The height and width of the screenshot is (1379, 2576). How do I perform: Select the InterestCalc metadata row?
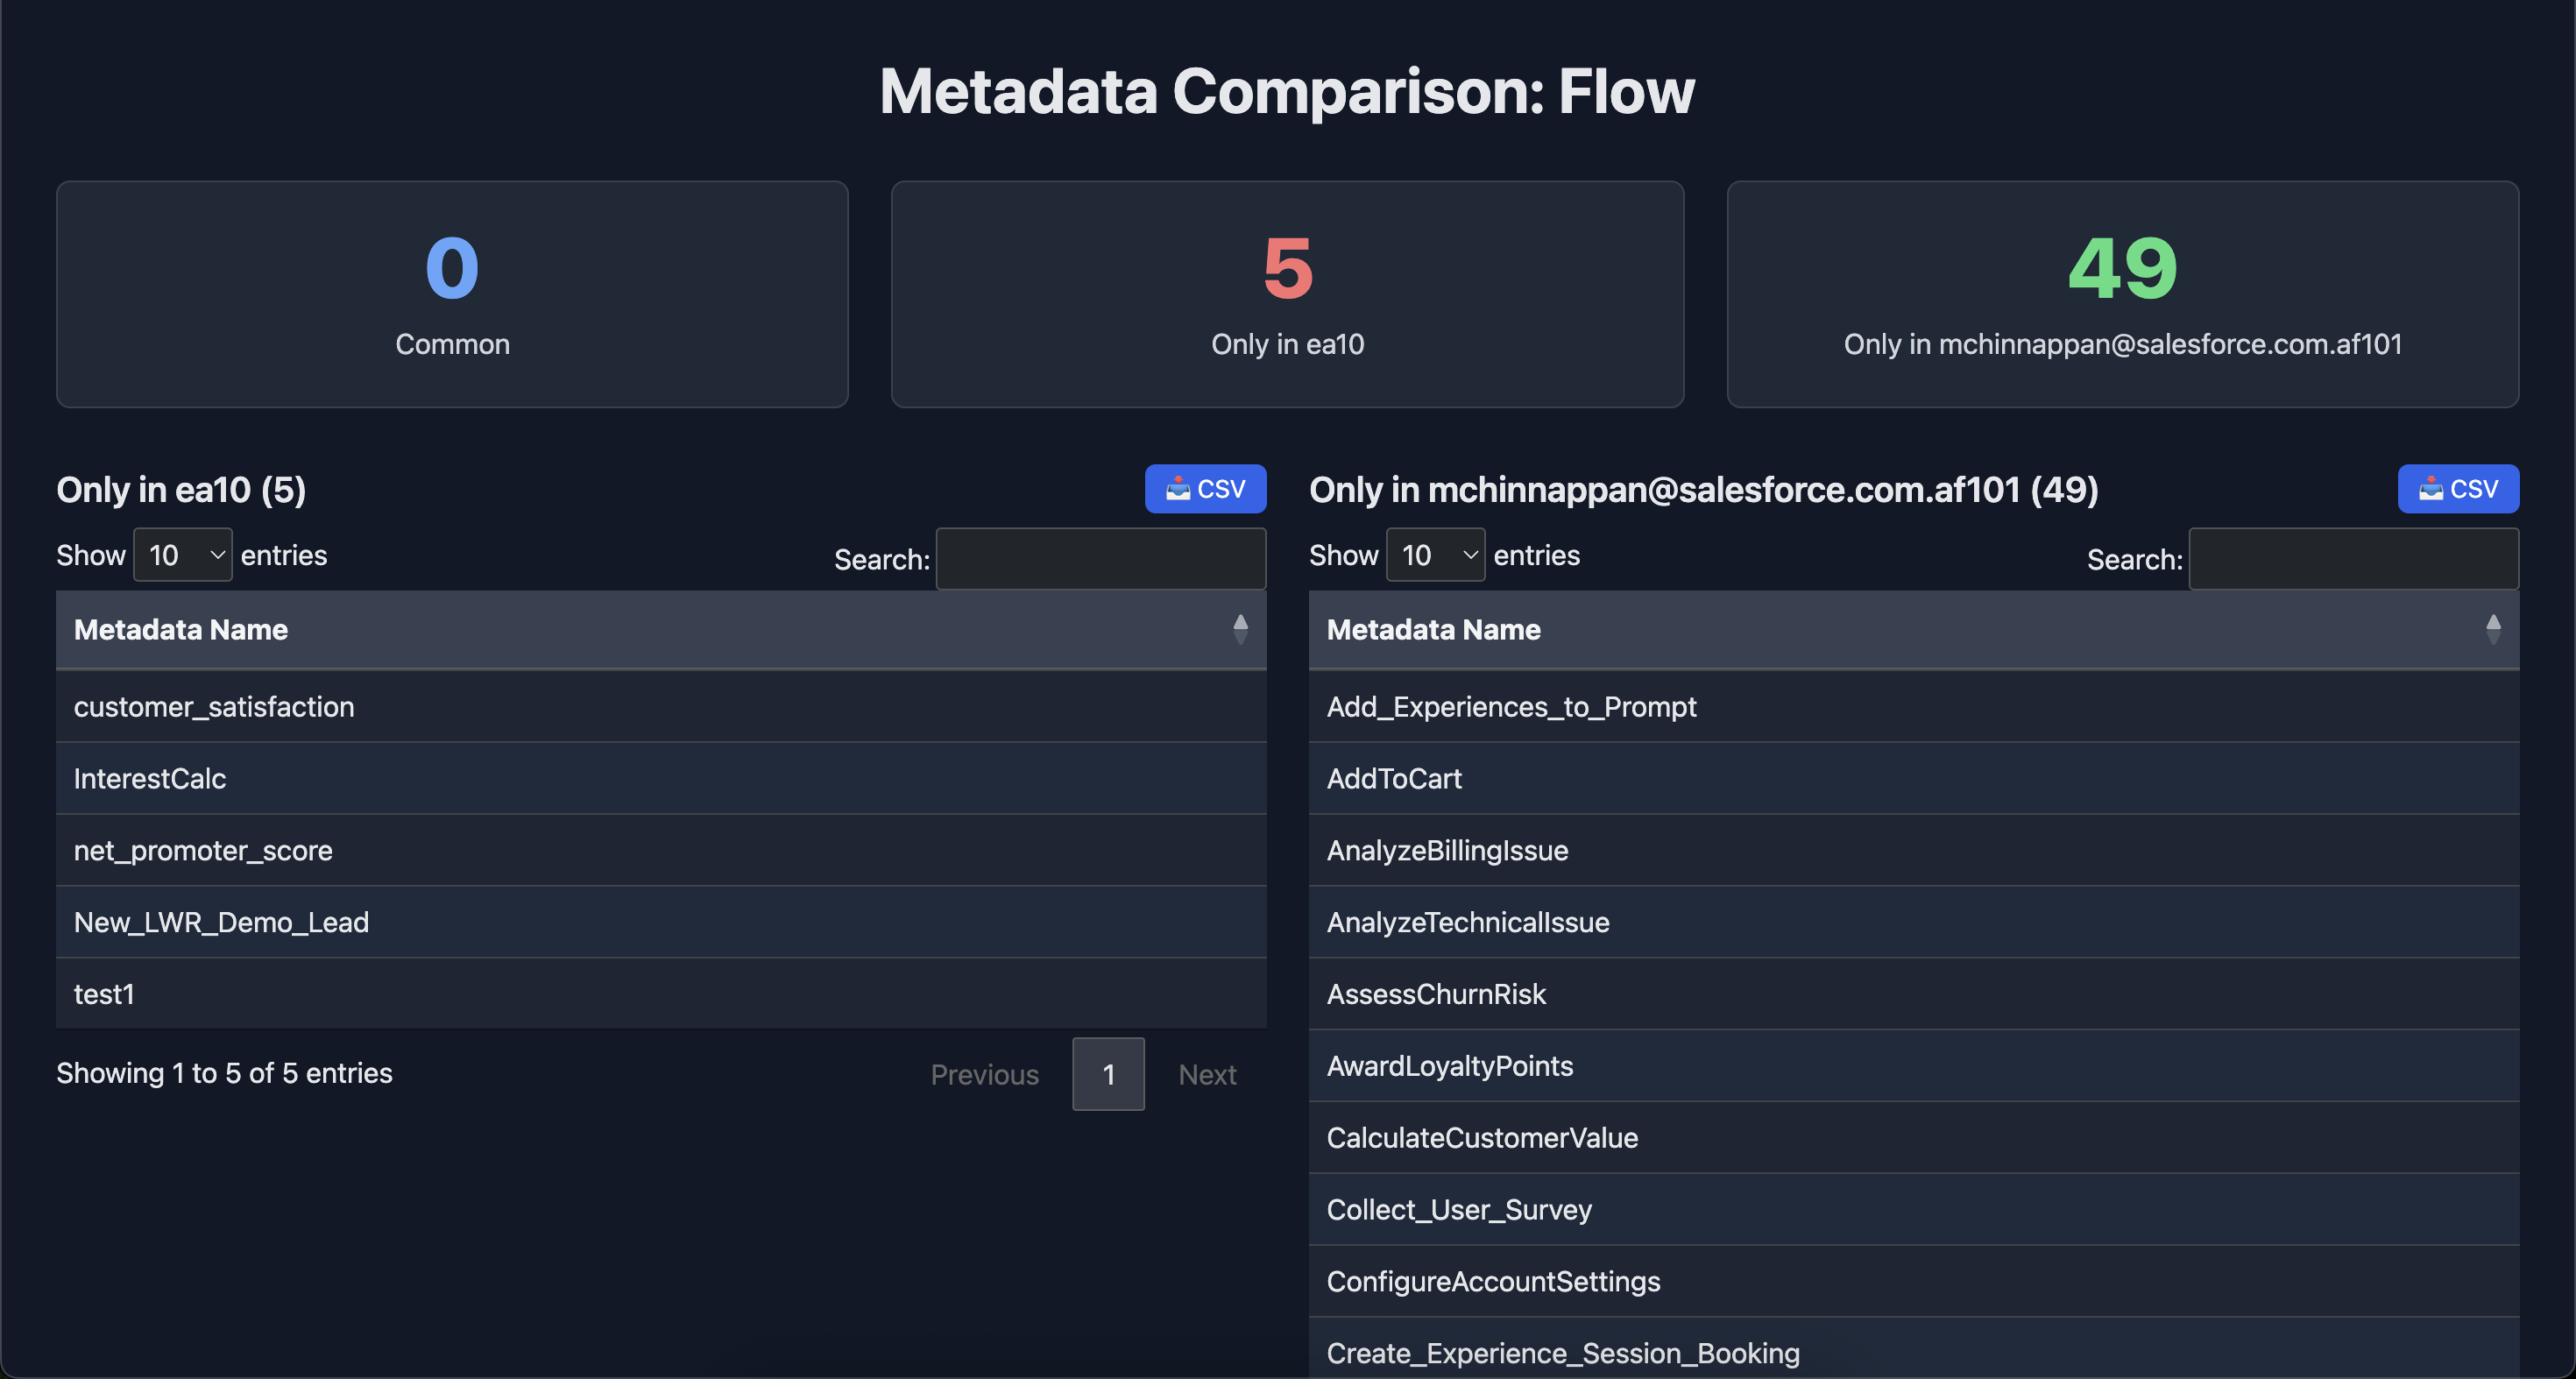click(660, 779)
